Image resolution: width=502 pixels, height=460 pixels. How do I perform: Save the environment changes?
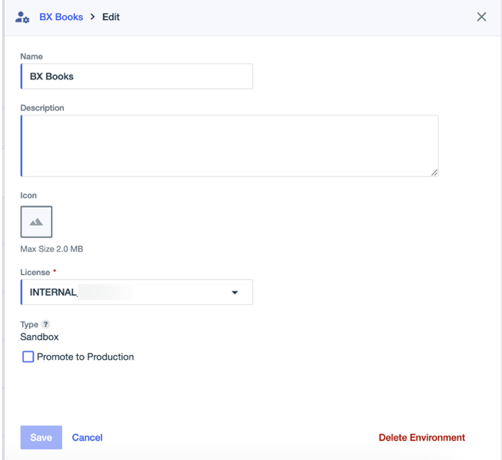click(41, 437)
